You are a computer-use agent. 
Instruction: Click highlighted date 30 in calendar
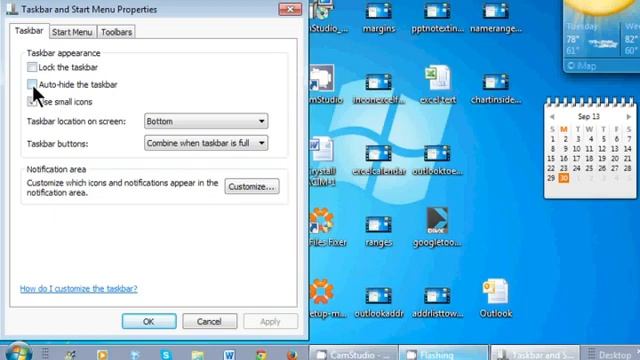tap(564, 178)
